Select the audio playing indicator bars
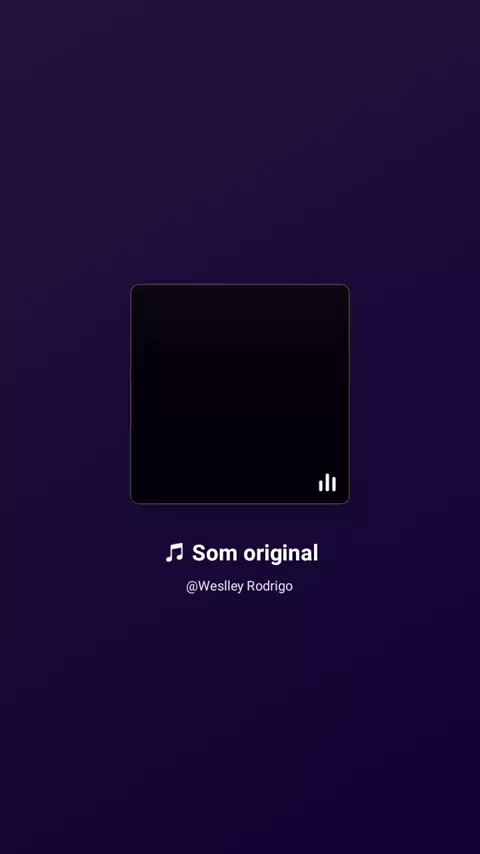This screenshot has width=480, height=854. tap(327, 482)
